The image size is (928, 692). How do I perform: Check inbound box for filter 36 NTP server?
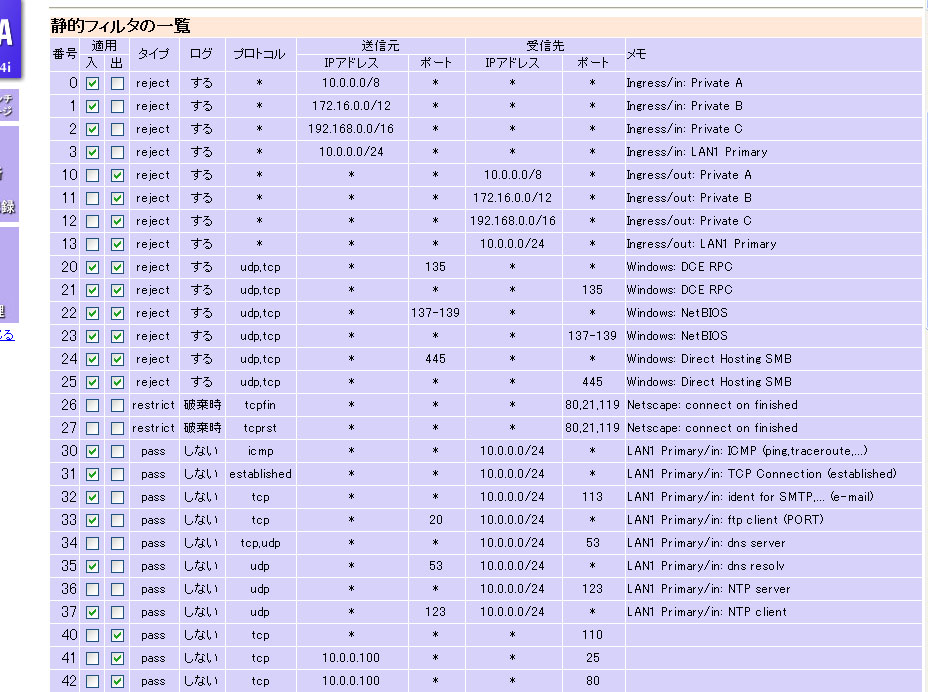click(92, 589)
